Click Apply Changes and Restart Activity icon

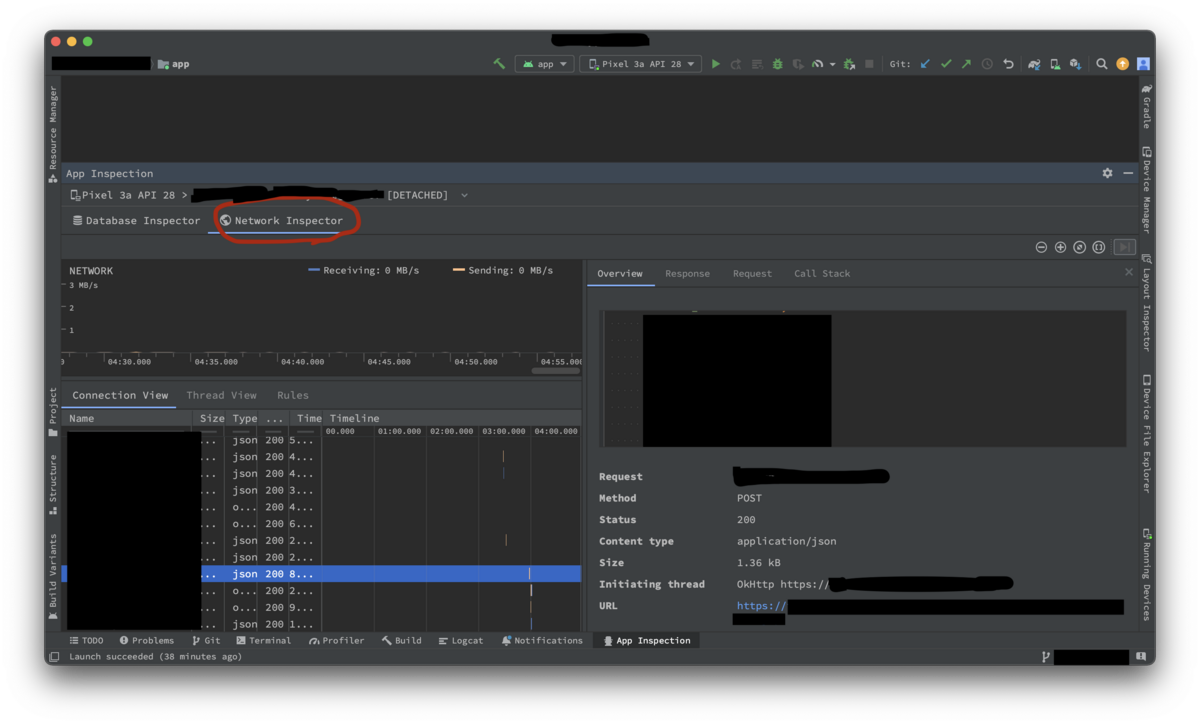pyautogui.click(x=736, y=64)
